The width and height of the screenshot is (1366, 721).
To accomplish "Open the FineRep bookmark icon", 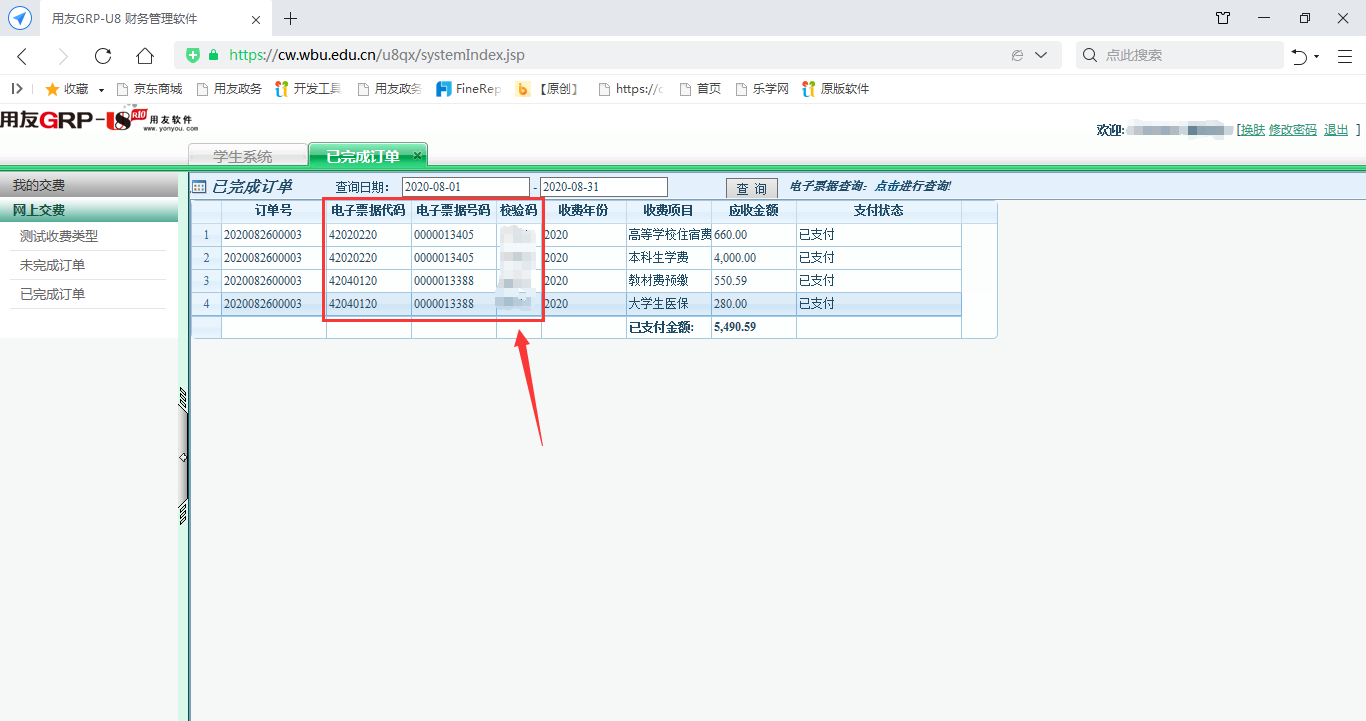I will pyautogui.click(x=443, y=89).
